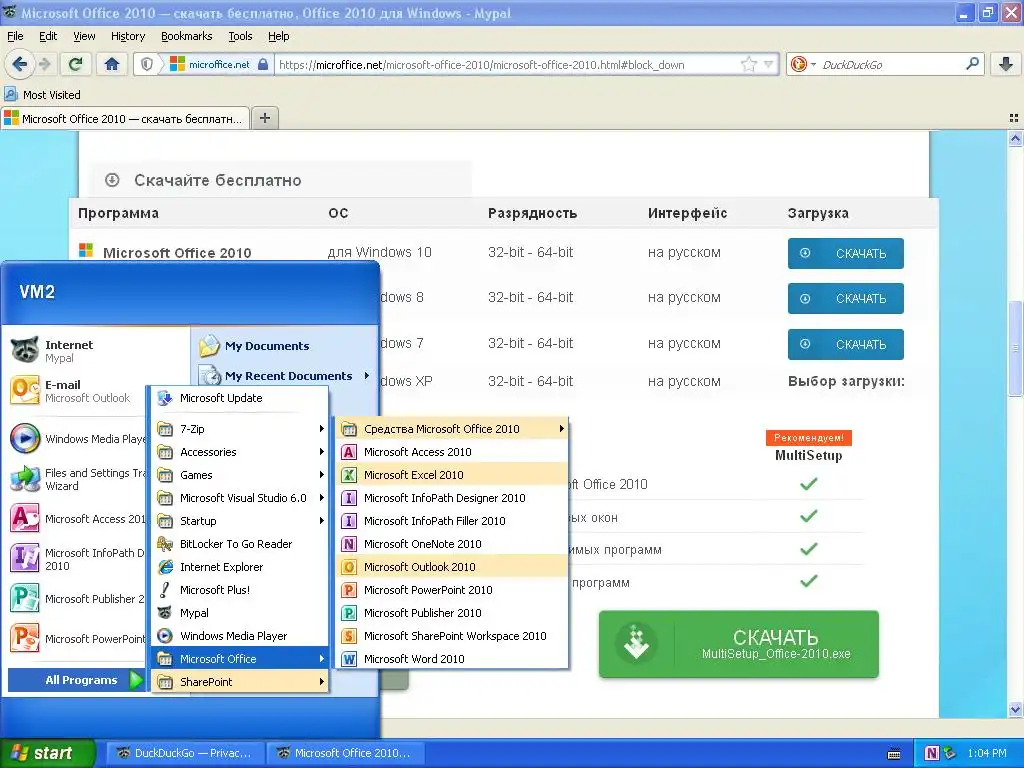
Task: Reload the current page
Action: pos(76,64)
